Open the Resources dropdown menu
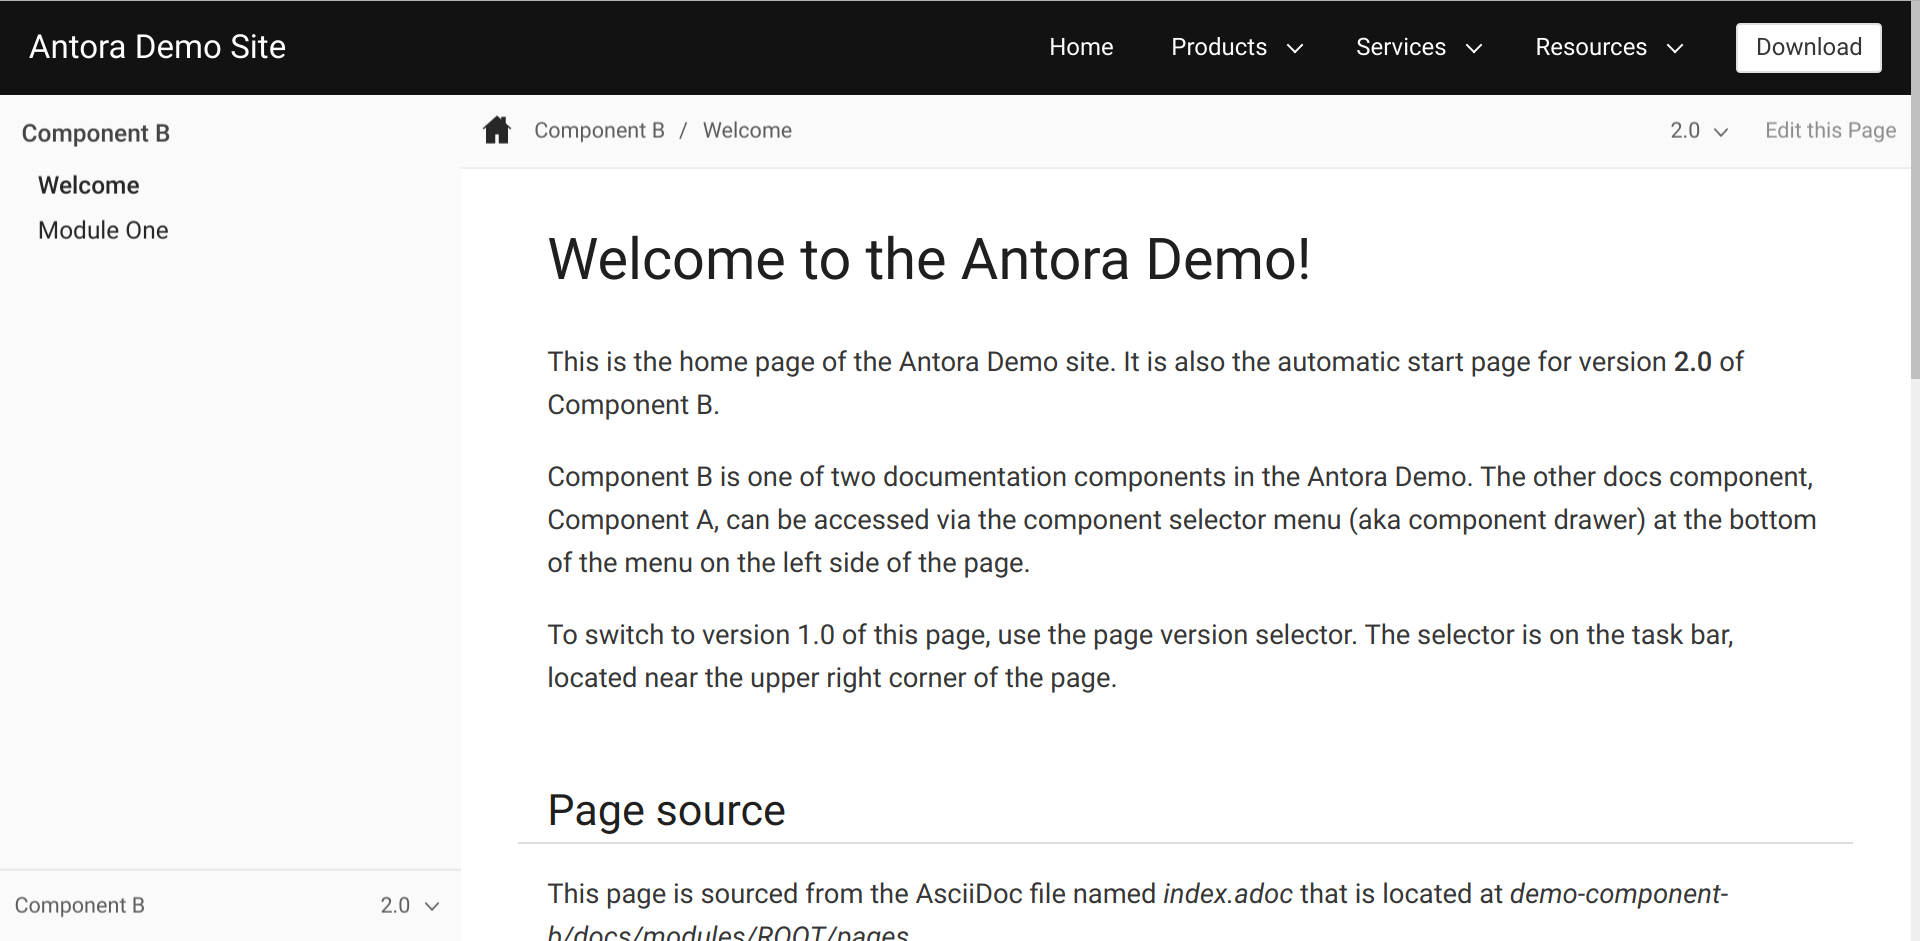This screenshot has width=1920, height=941. [x=1609, y=47]
